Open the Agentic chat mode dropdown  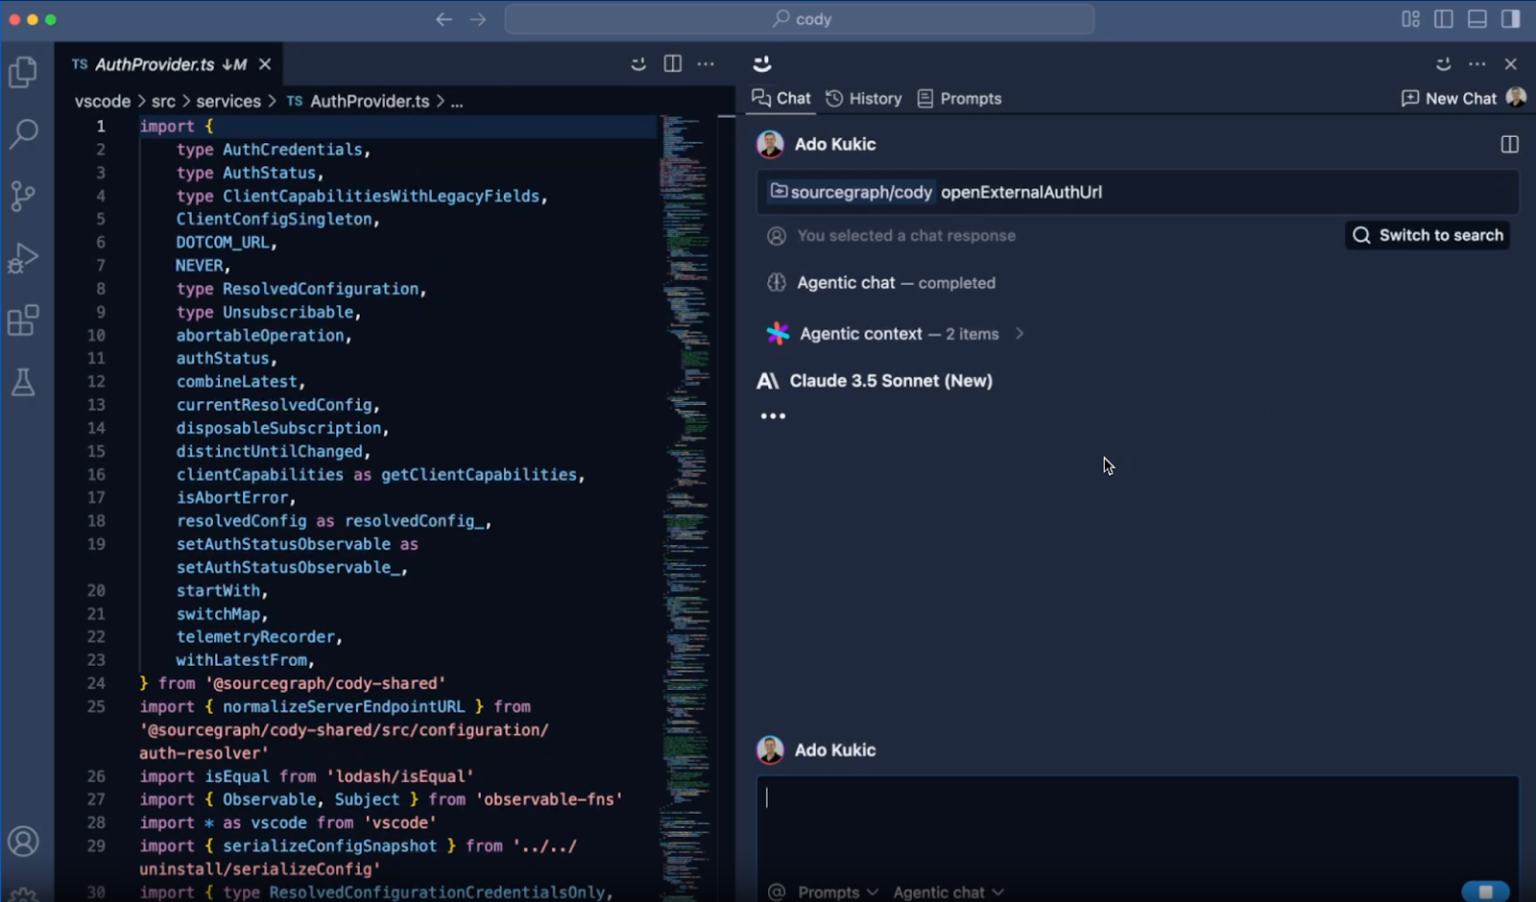(946, 891)
